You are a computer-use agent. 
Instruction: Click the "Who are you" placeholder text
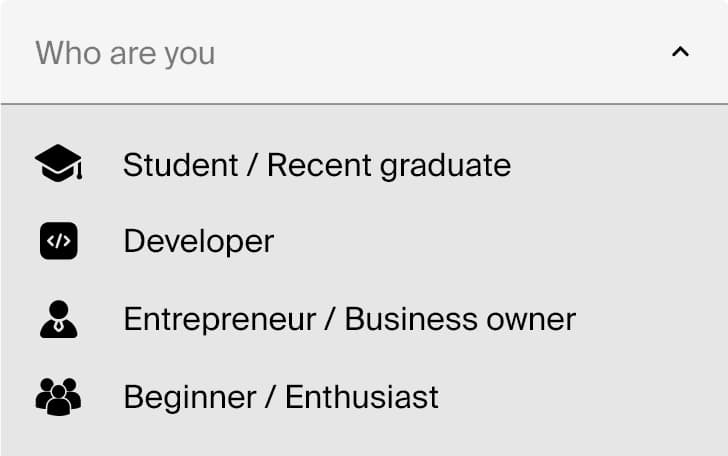[x=125, y=53]
